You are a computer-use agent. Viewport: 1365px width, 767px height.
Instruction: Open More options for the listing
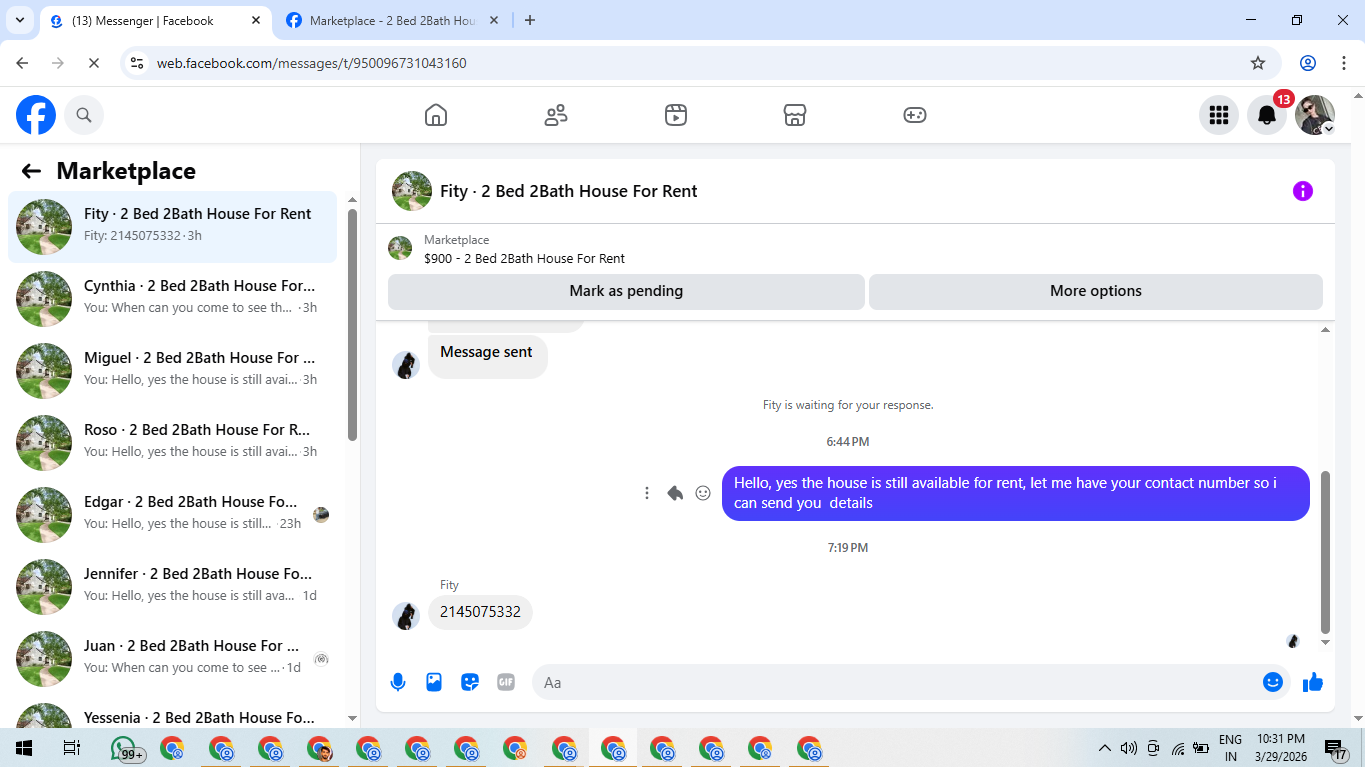[x=1096, y=291]
